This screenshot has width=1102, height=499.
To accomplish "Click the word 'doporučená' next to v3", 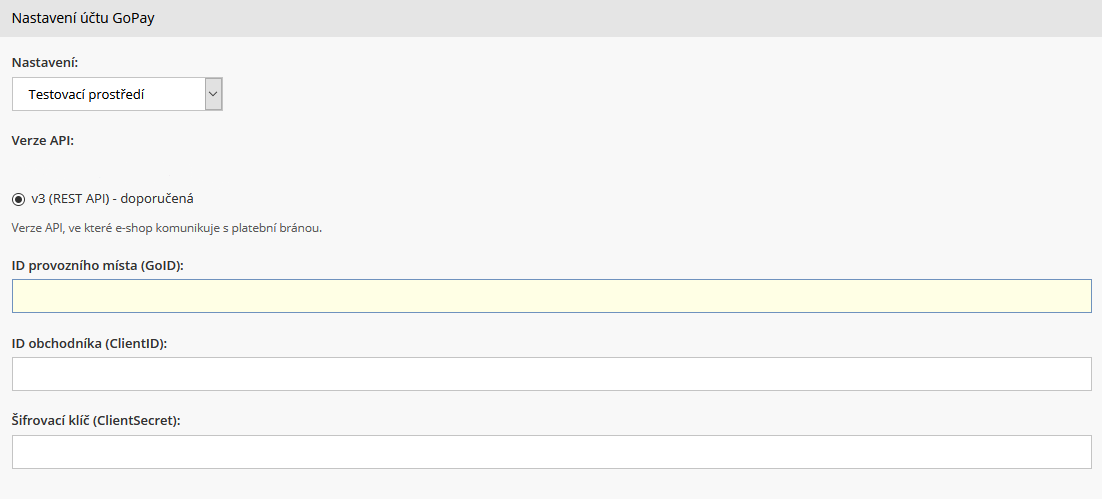I will click(162, 199).
